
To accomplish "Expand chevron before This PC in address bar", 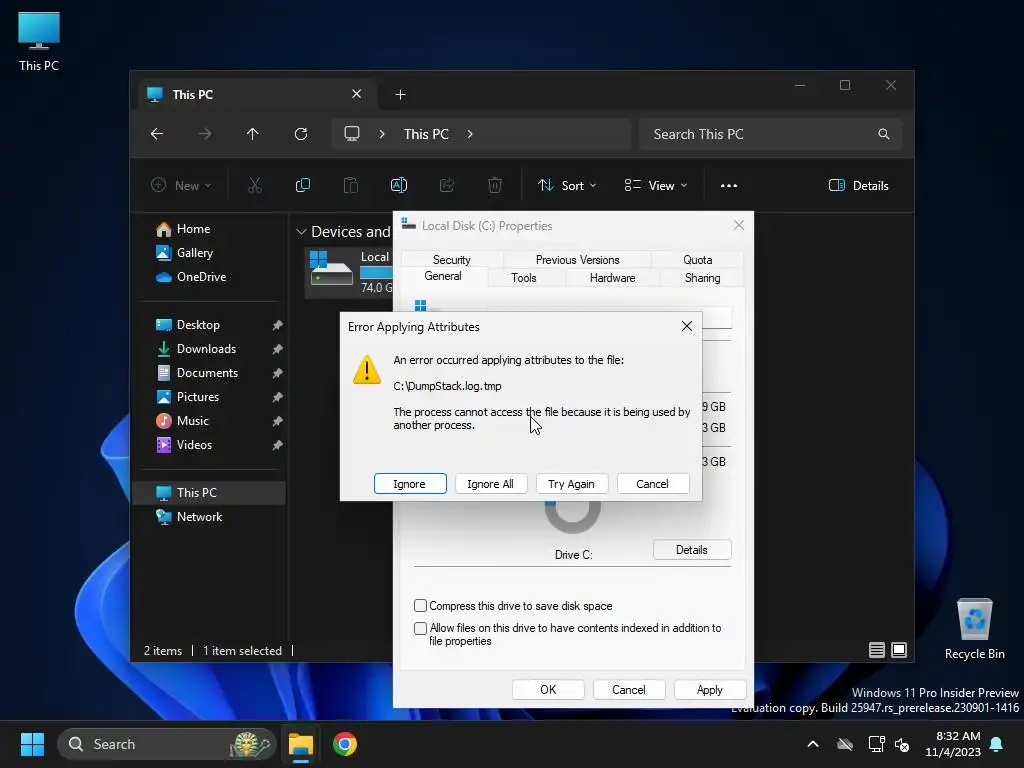I will click(x=382, y=134).
